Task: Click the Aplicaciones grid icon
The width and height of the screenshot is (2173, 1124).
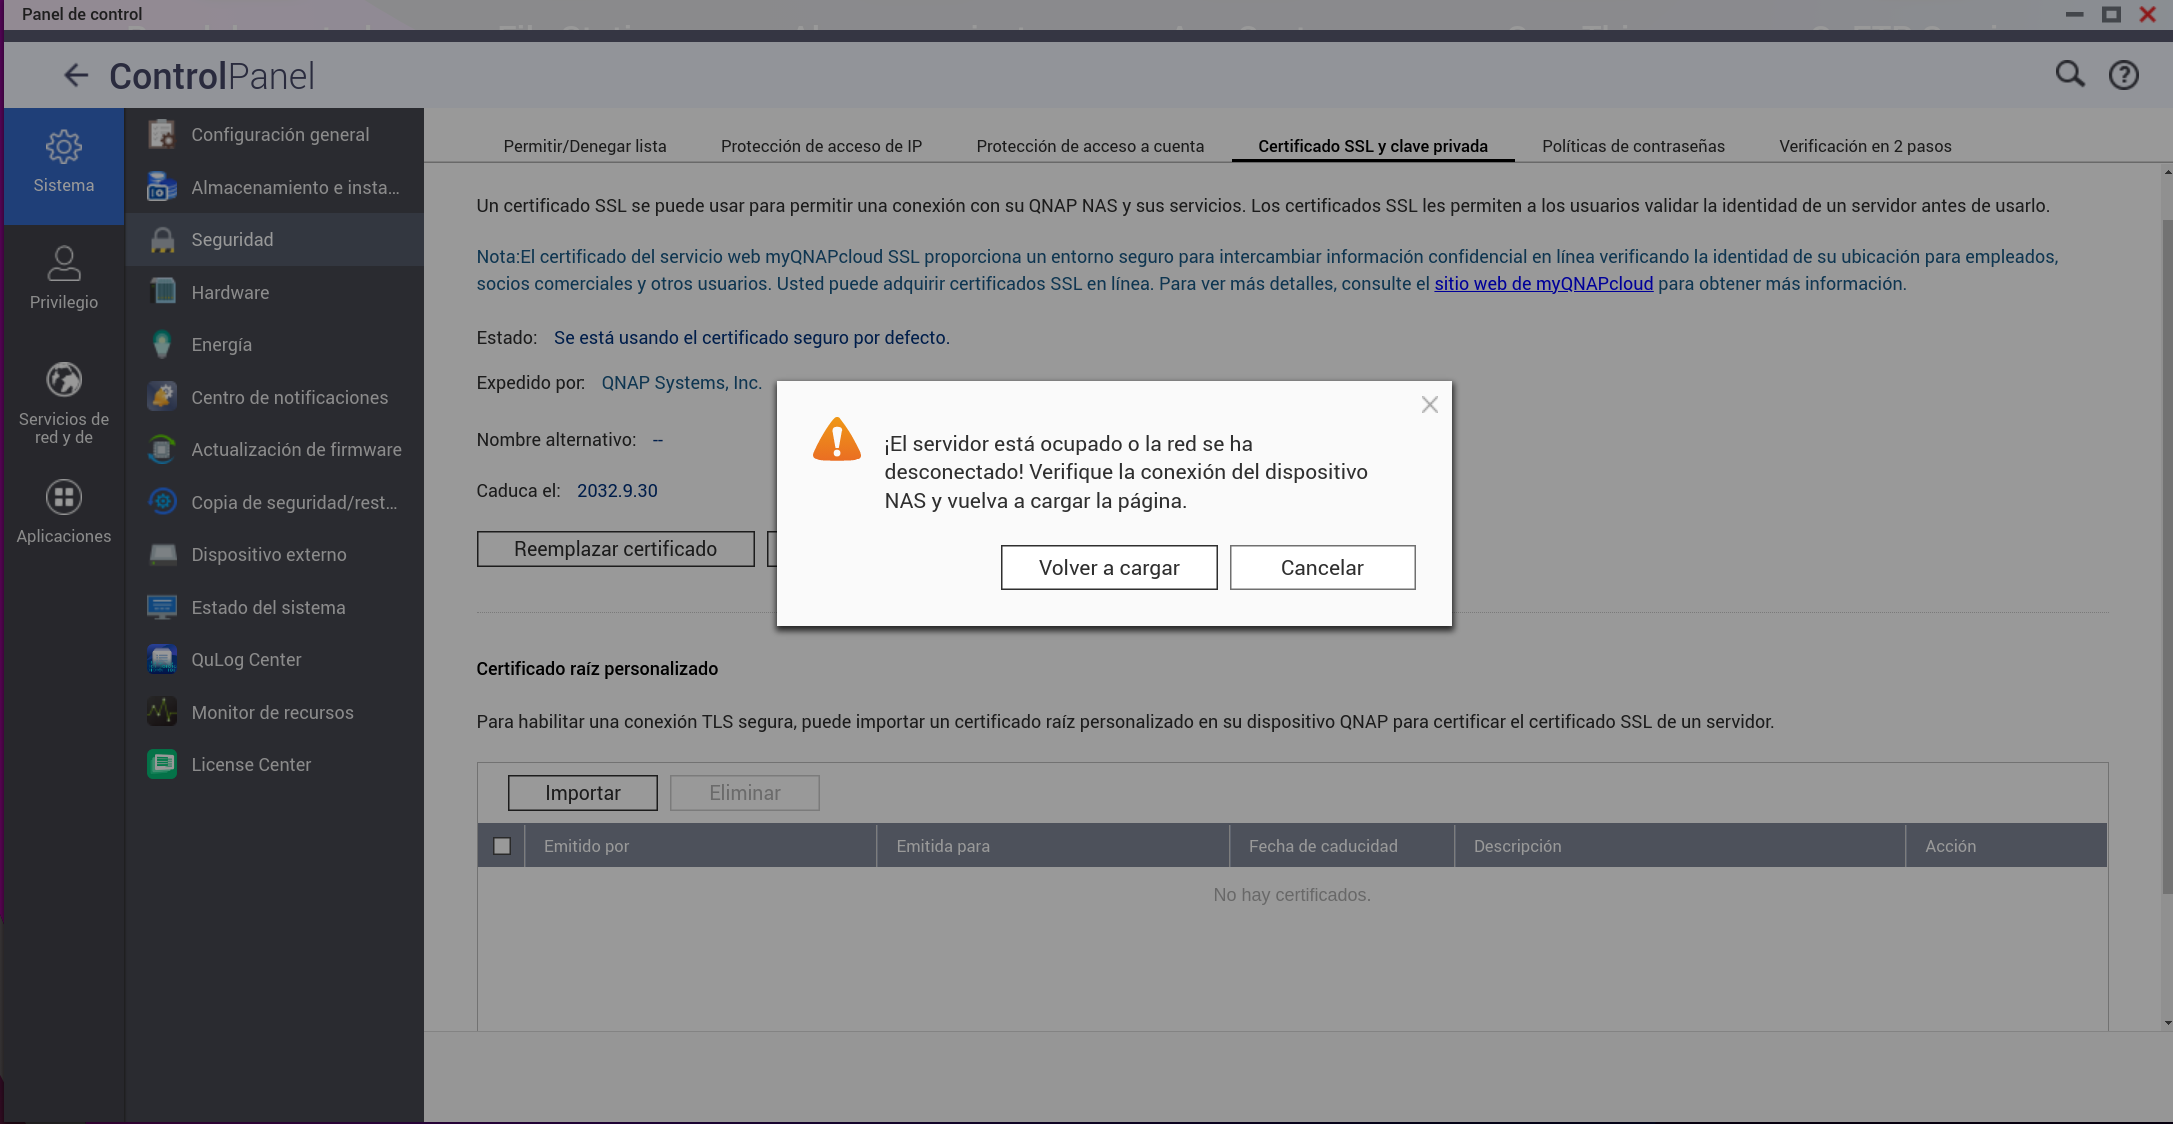Action: [x=64, y=498]
